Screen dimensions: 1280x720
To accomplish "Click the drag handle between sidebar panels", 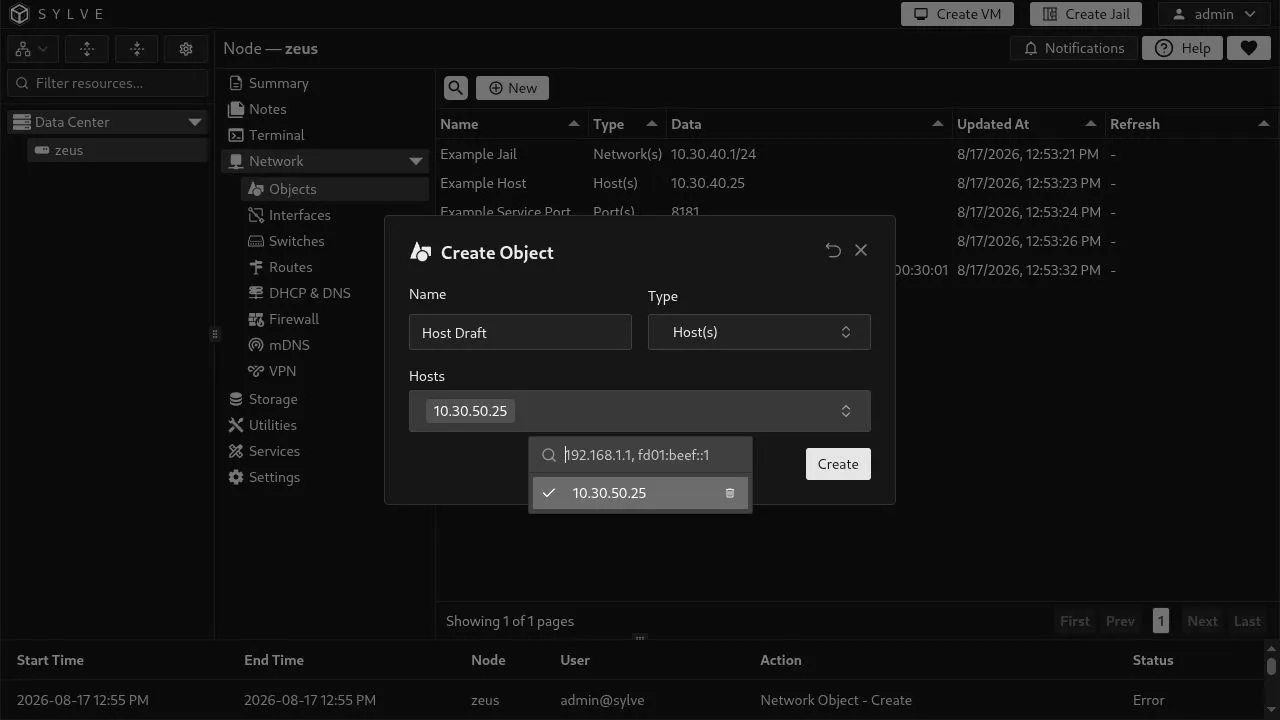I will pyautogui.click(x=214, y=334).
